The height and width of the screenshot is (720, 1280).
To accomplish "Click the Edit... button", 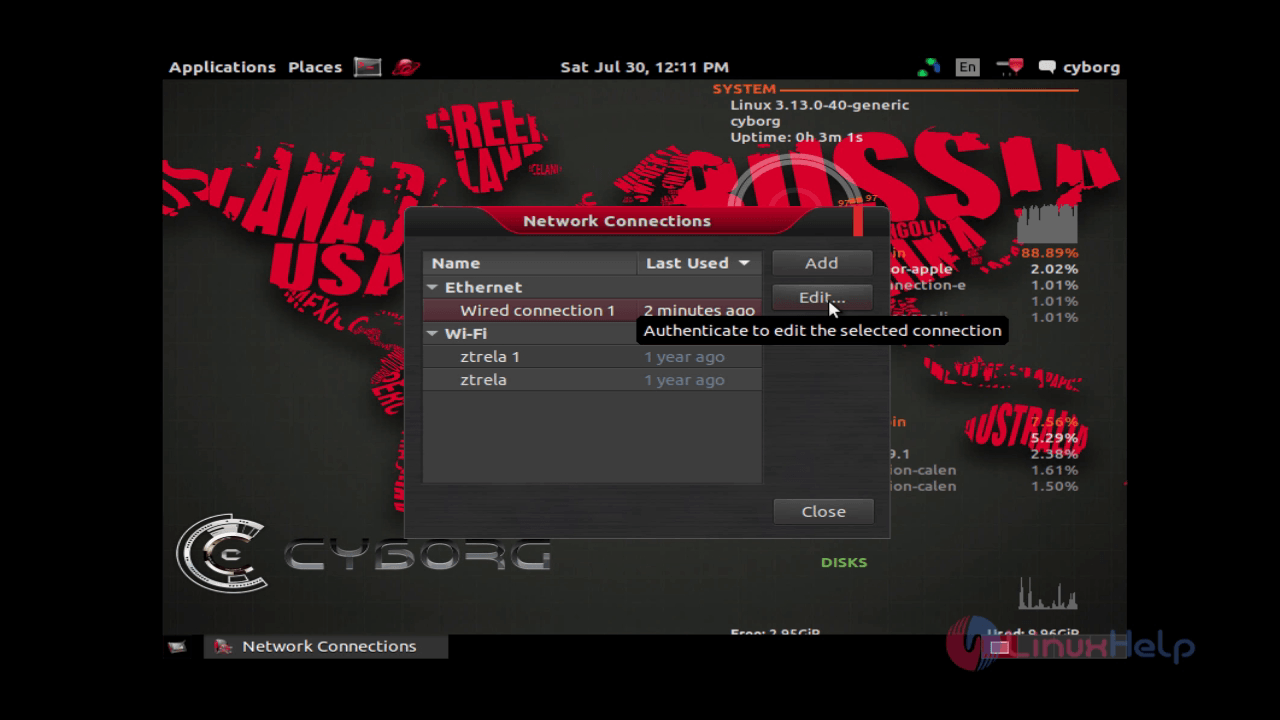I will [822, 297].
